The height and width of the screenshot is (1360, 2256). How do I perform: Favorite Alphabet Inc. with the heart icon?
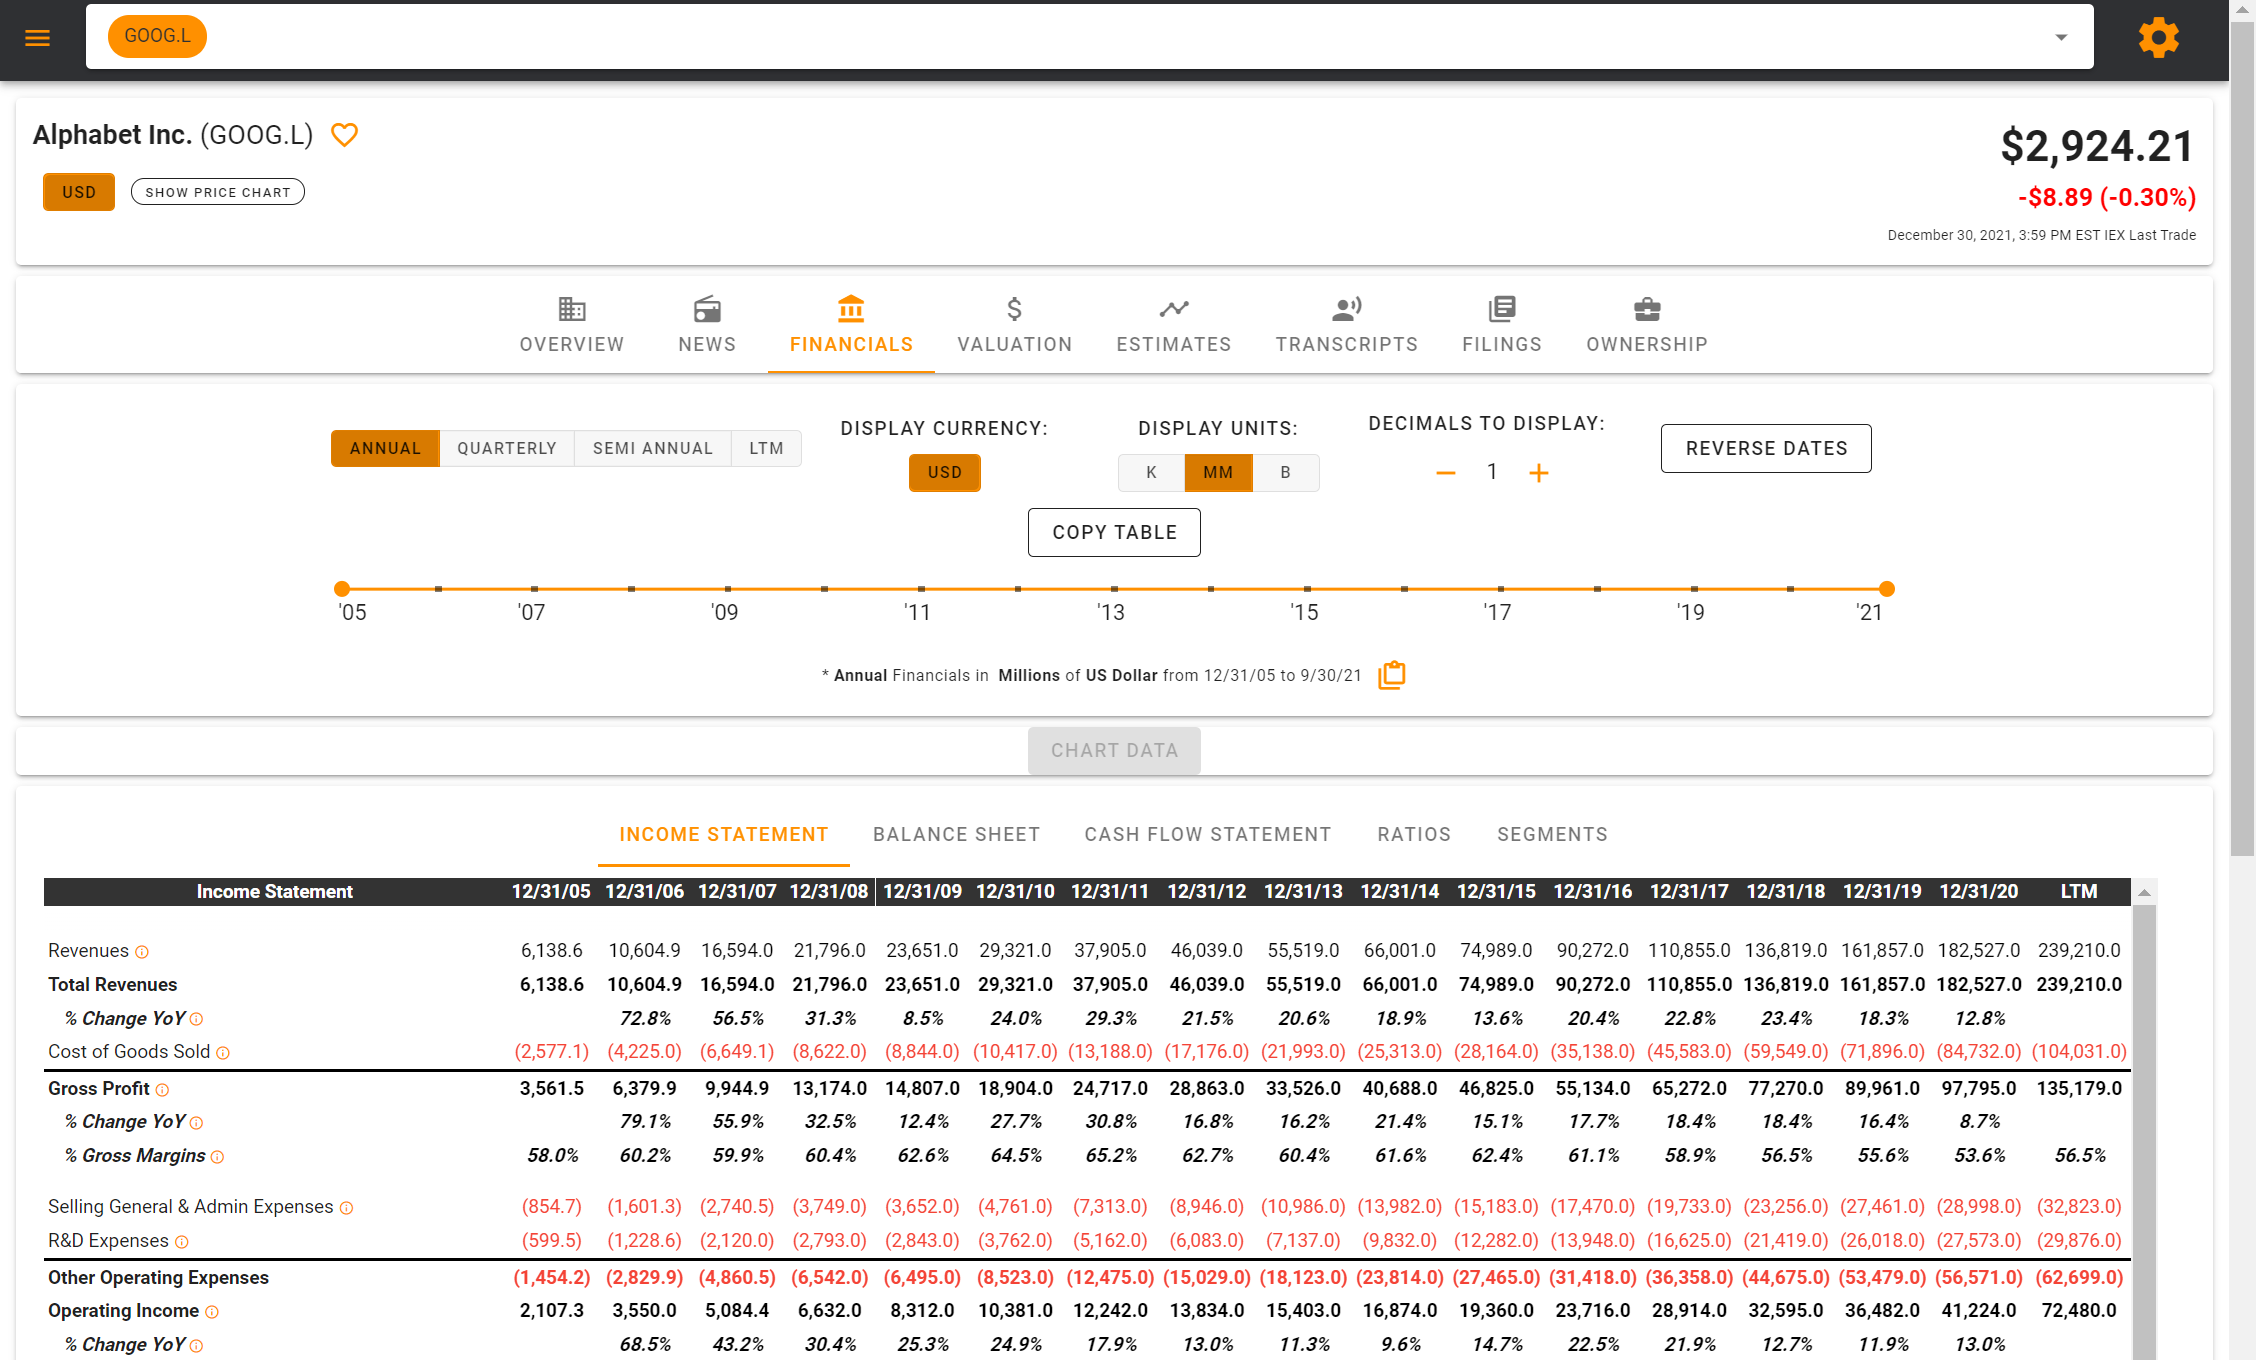[344, 135]
